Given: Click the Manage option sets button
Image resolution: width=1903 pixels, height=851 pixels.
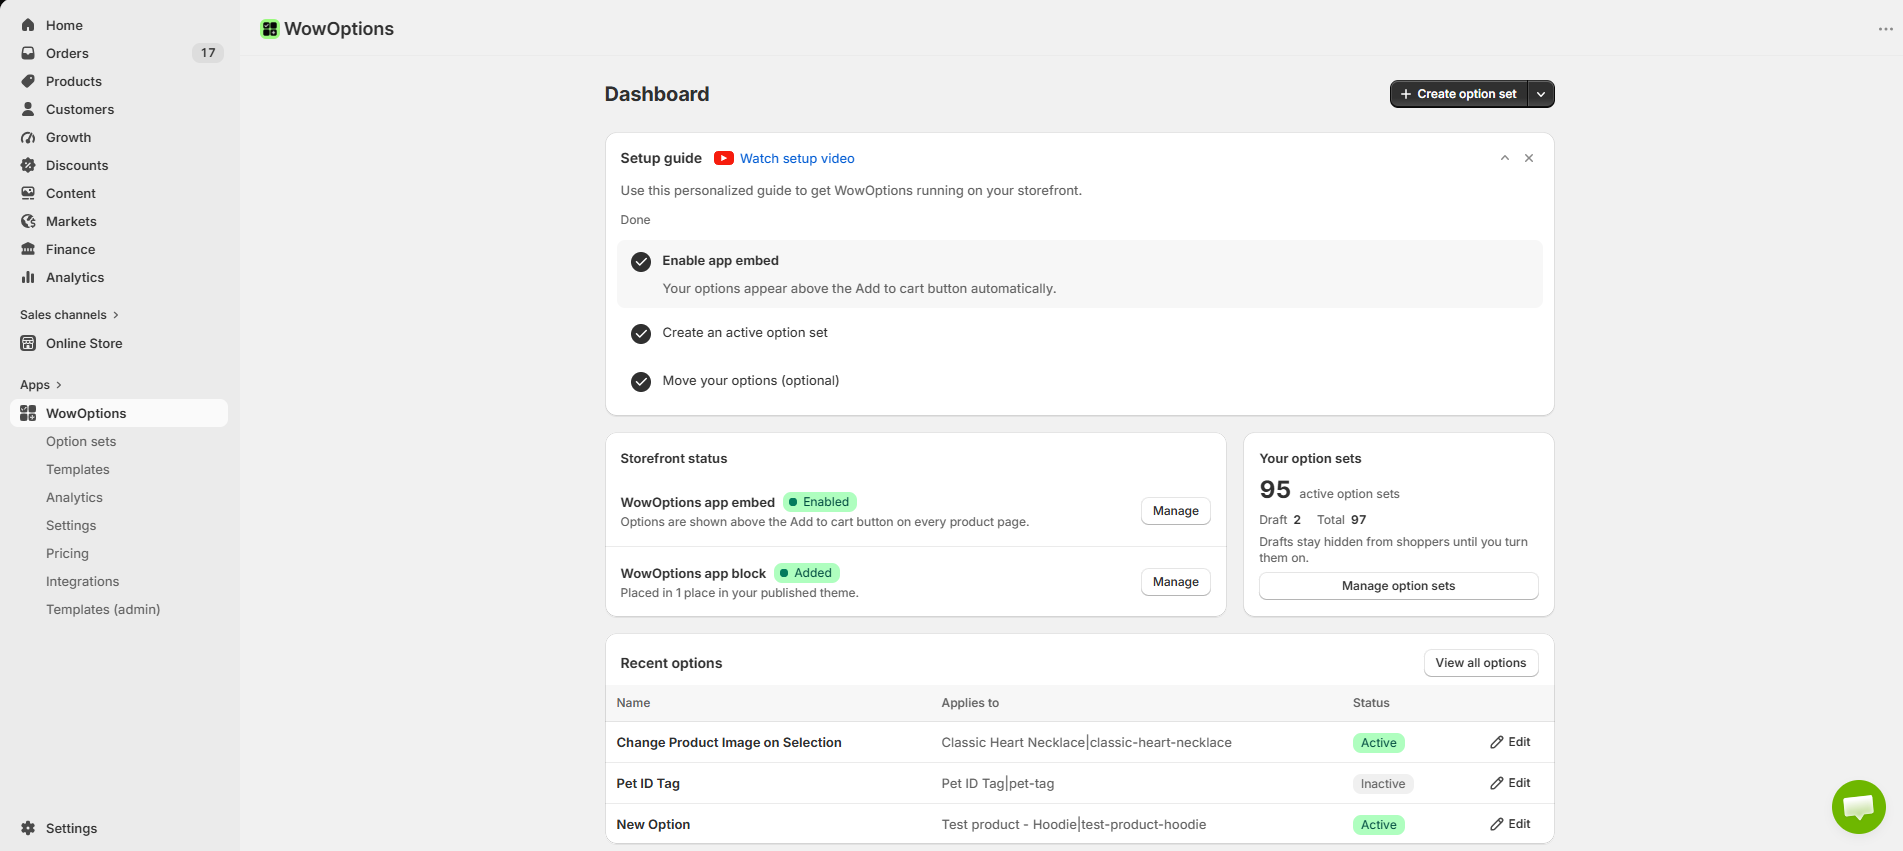Looking at the screenshot, I should coord(1398,586).
